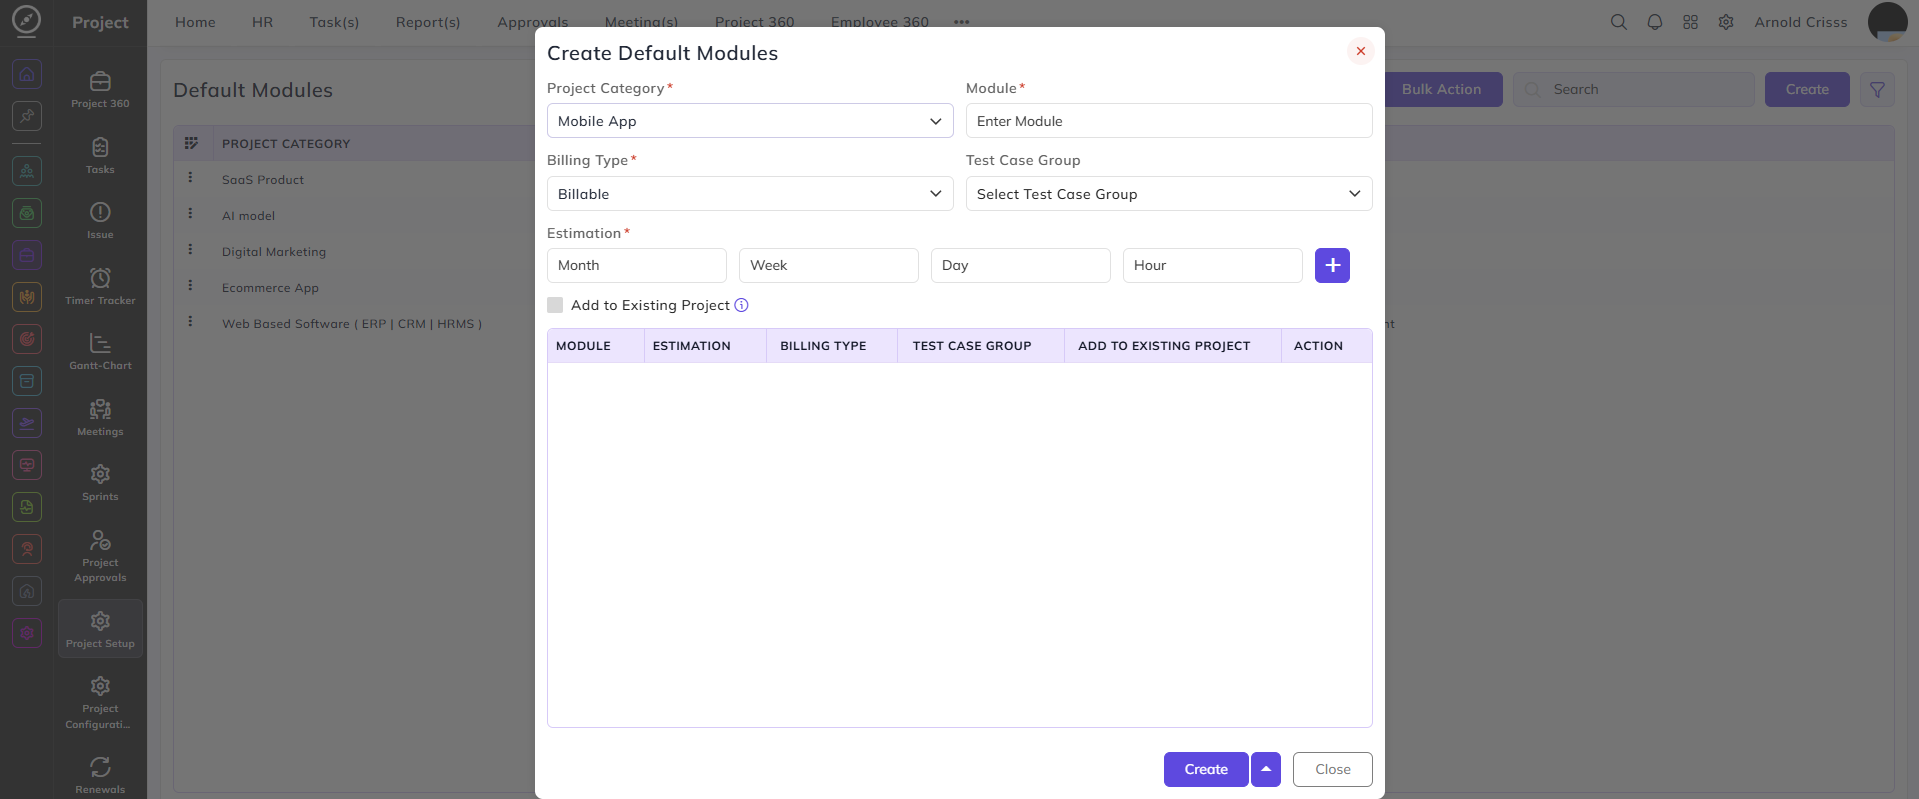Click BILLING TYPE column header
1919x799 pixels.
(823, 346)
